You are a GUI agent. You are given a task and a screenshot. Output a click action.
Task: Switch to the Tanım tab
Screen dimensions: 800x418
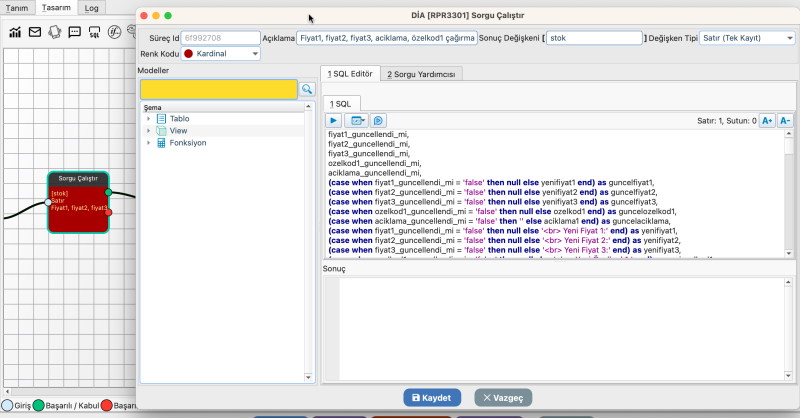click(x=18, y=7)
